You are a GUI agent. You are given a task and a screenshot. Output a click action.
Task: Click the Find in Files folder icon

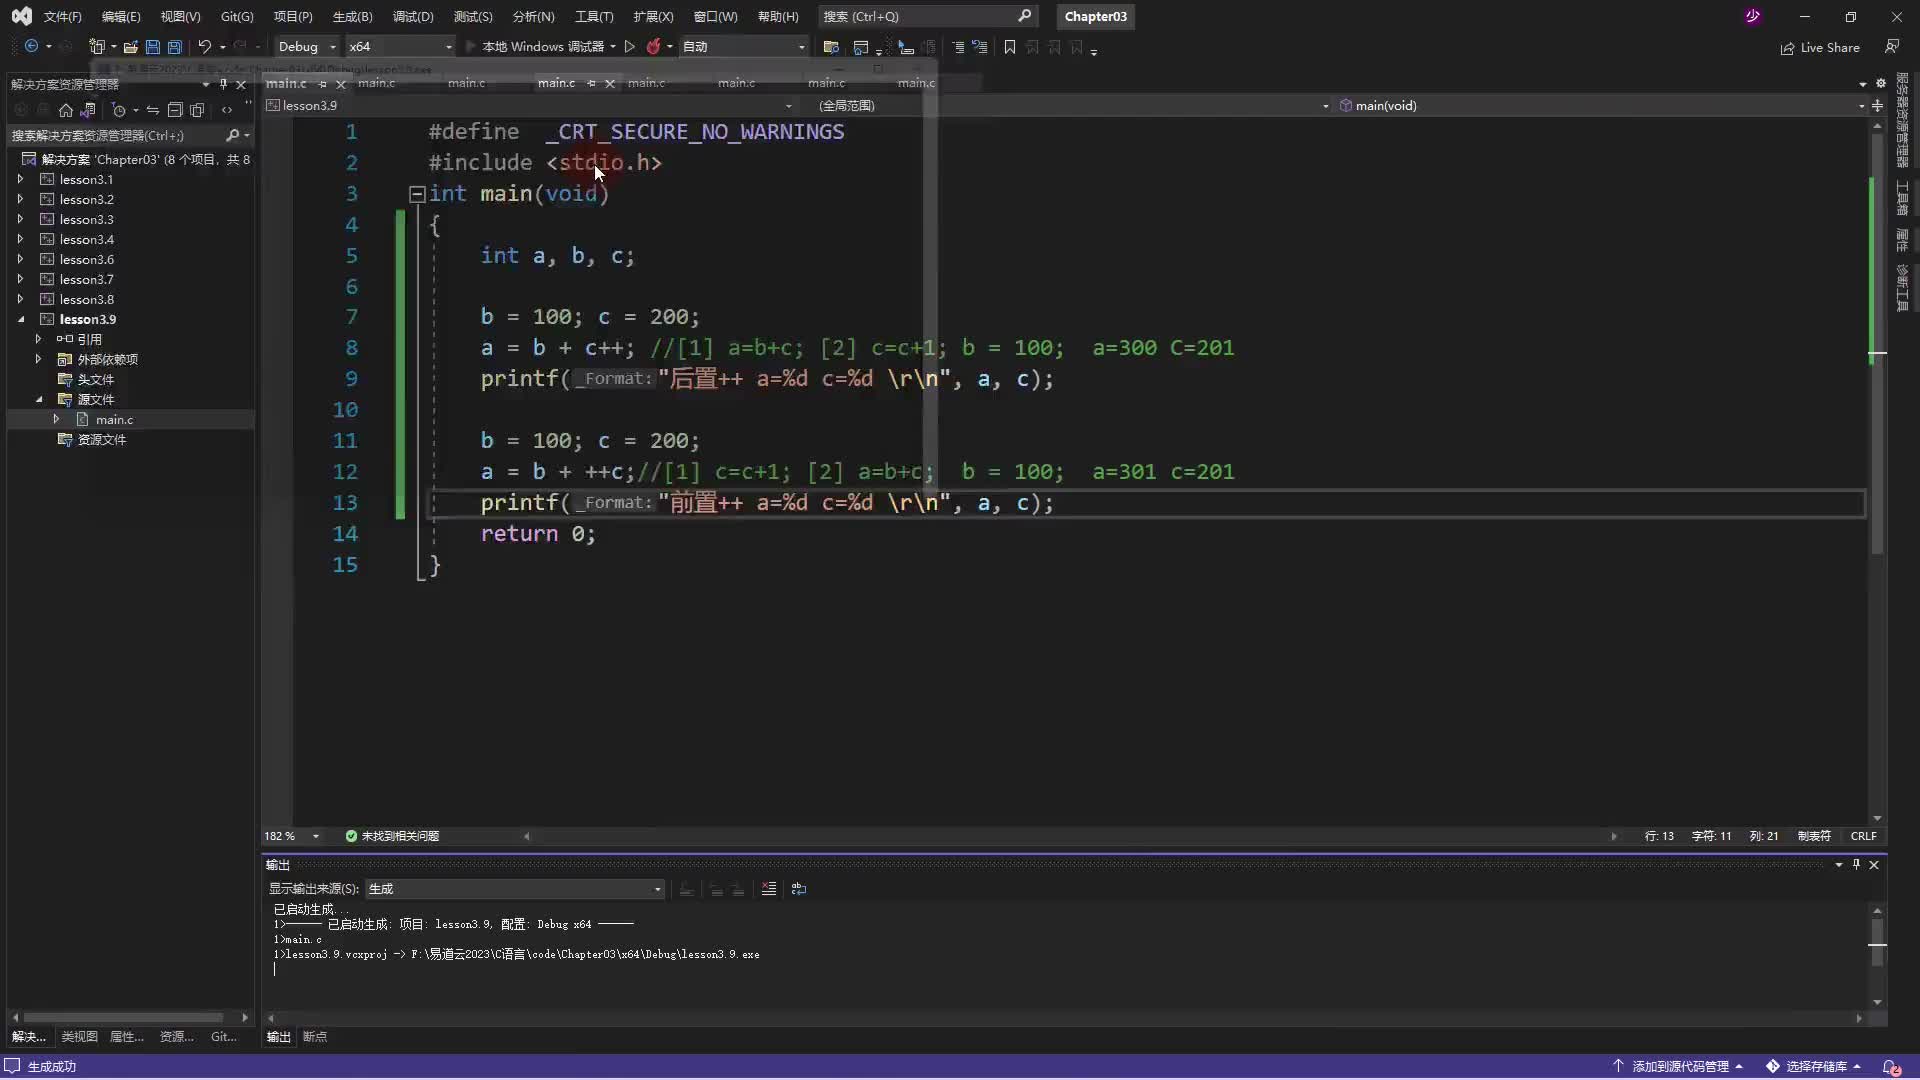(830, 47)
